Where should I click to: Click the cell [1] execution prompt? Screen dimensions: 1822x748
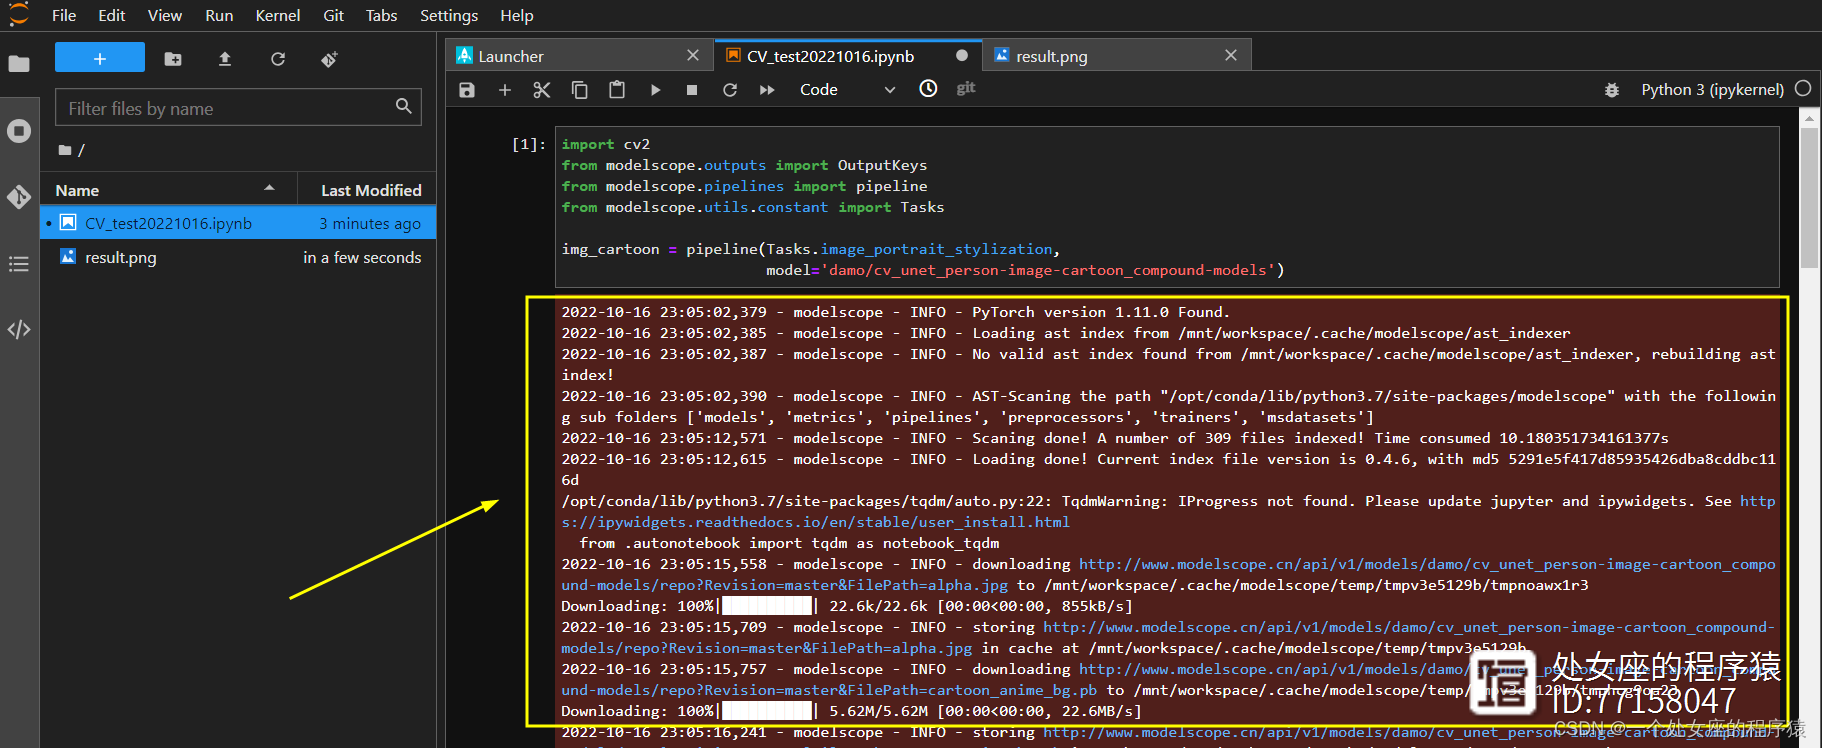point(528,144)
